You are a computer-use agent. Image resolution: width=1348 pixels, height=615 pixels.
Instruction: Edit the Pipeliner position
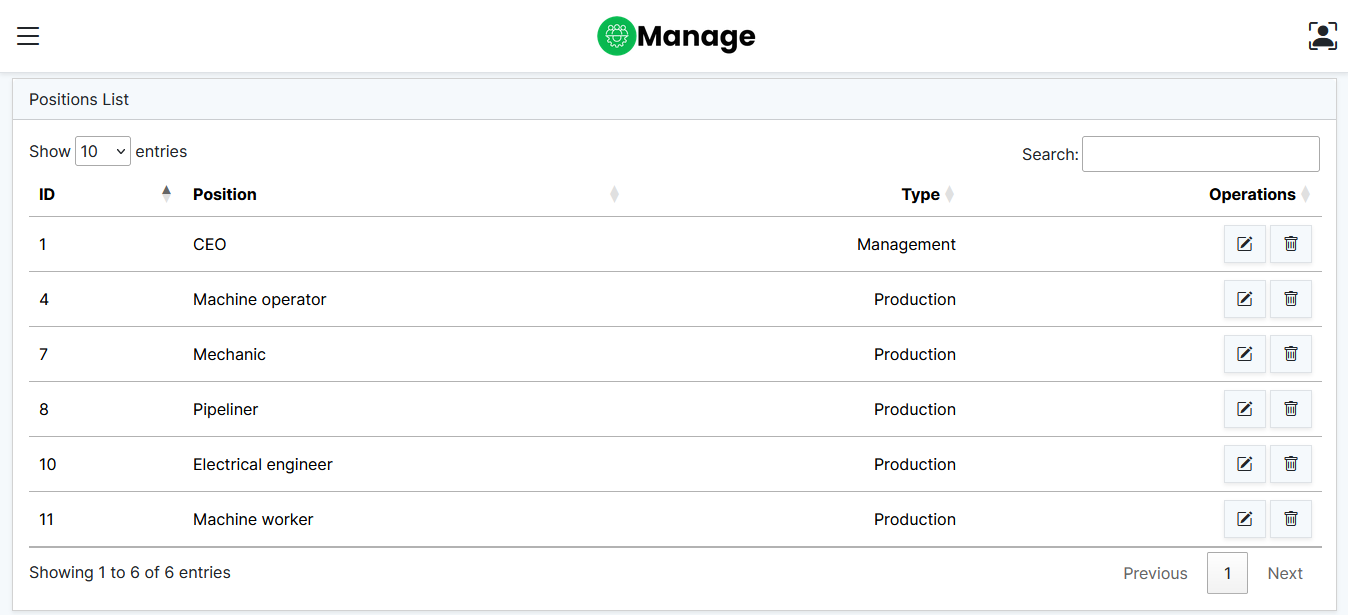[x=1244, y=409]
